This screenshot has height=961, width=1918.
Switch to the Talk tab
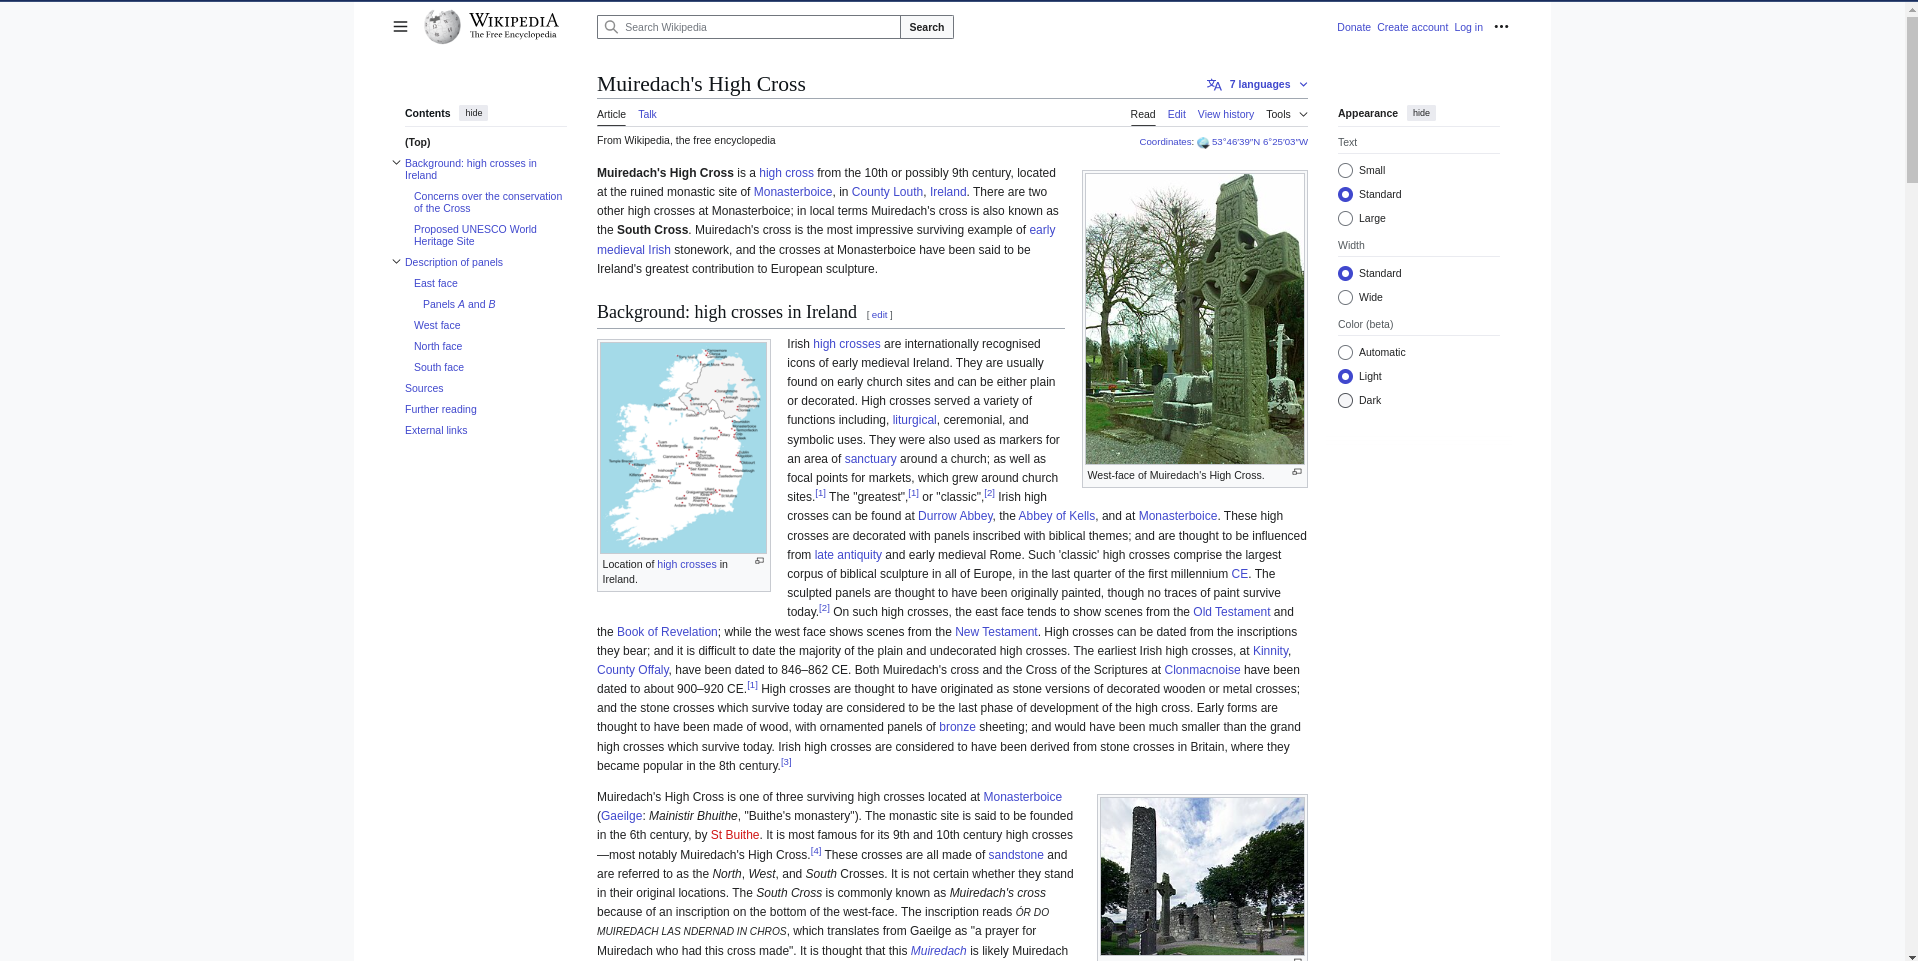click(x=647, y=115)
